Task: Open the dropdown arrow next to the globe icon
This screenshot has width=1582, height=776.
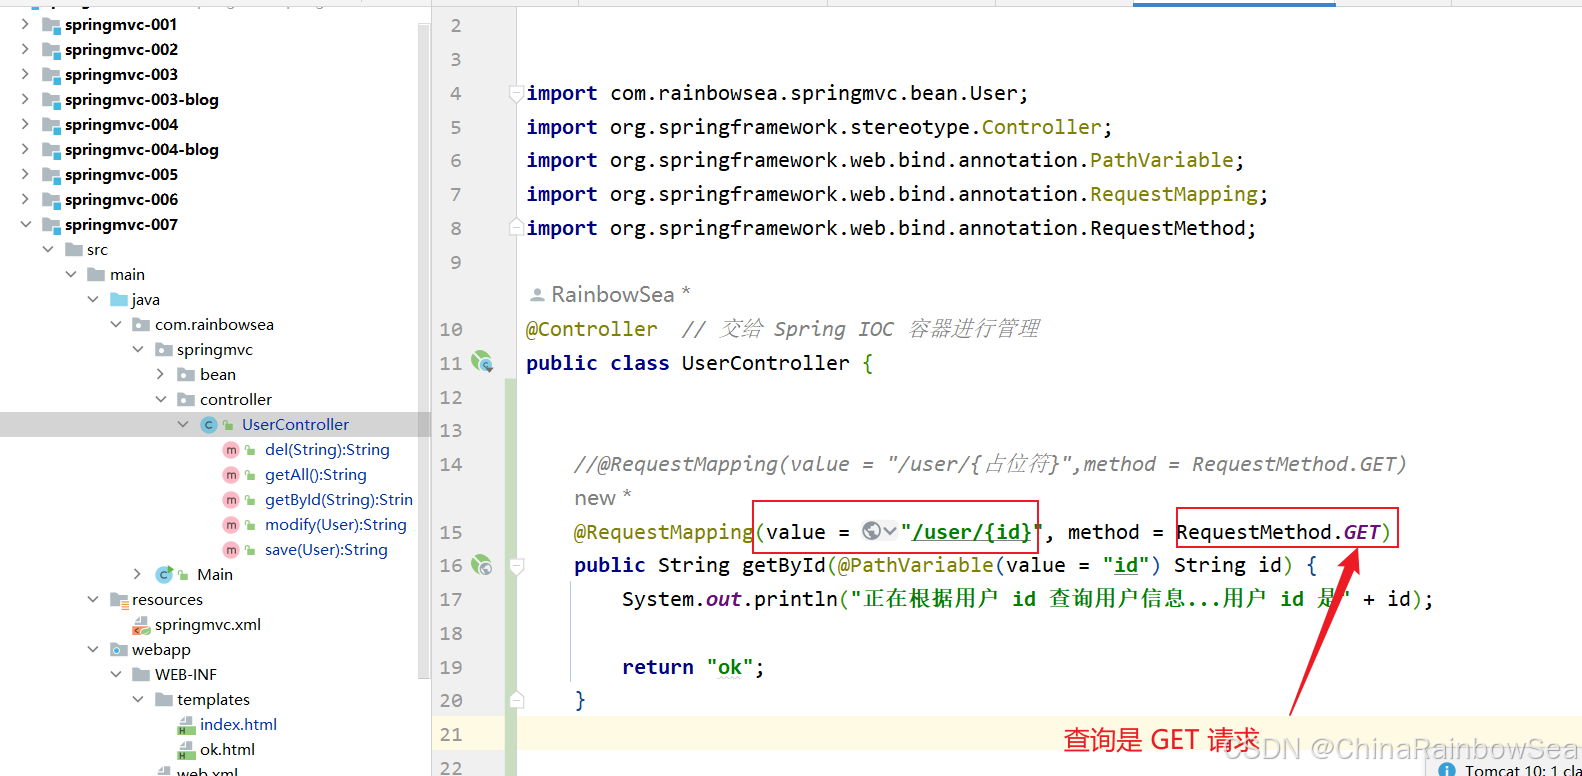Action: (x=890, y=531)
